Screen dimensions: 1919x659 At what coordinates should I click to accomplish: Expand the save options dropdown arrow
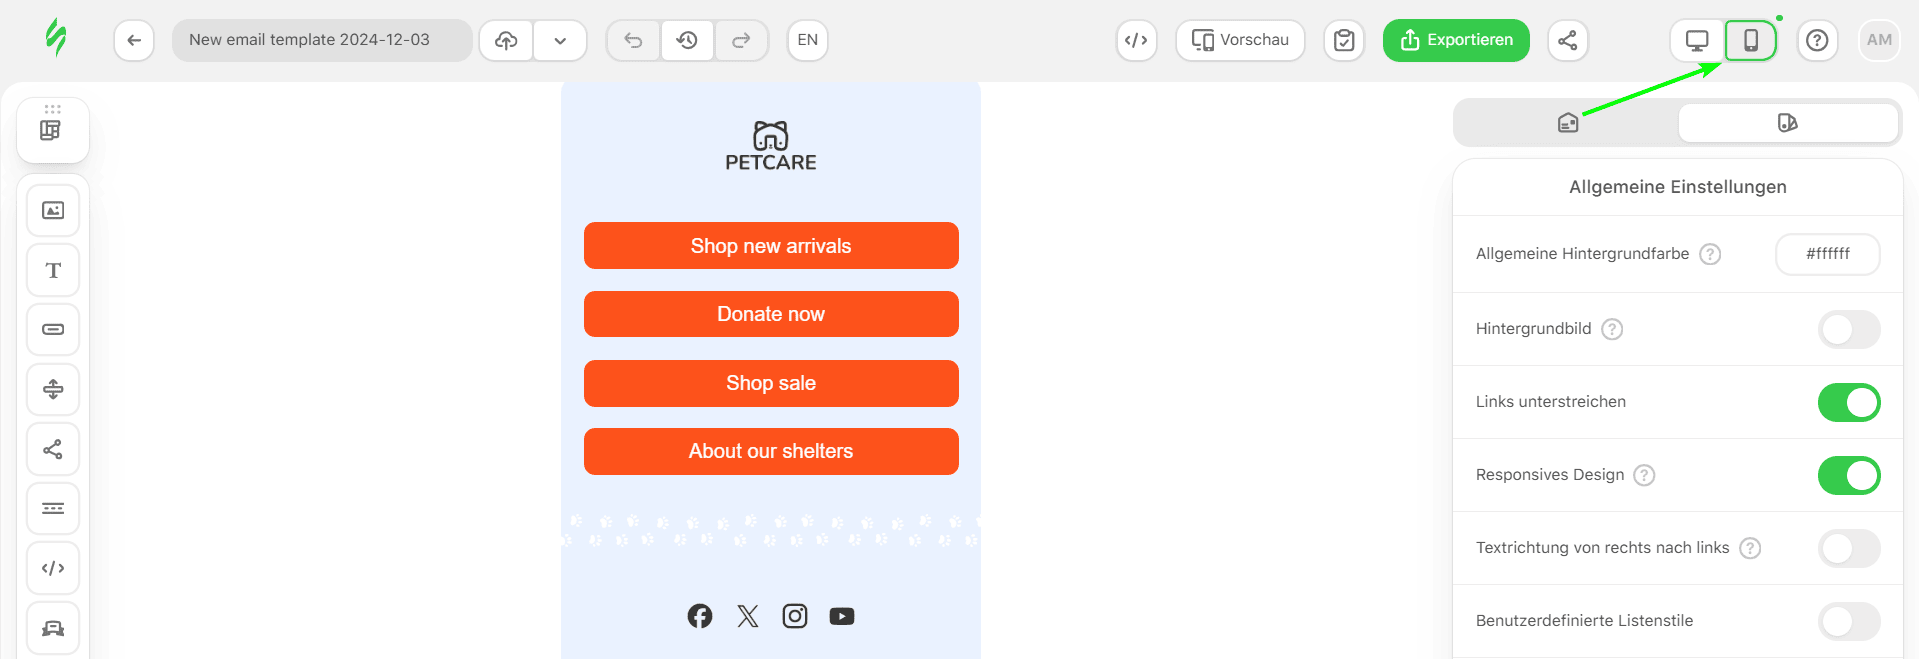click(x=560, y=41)
